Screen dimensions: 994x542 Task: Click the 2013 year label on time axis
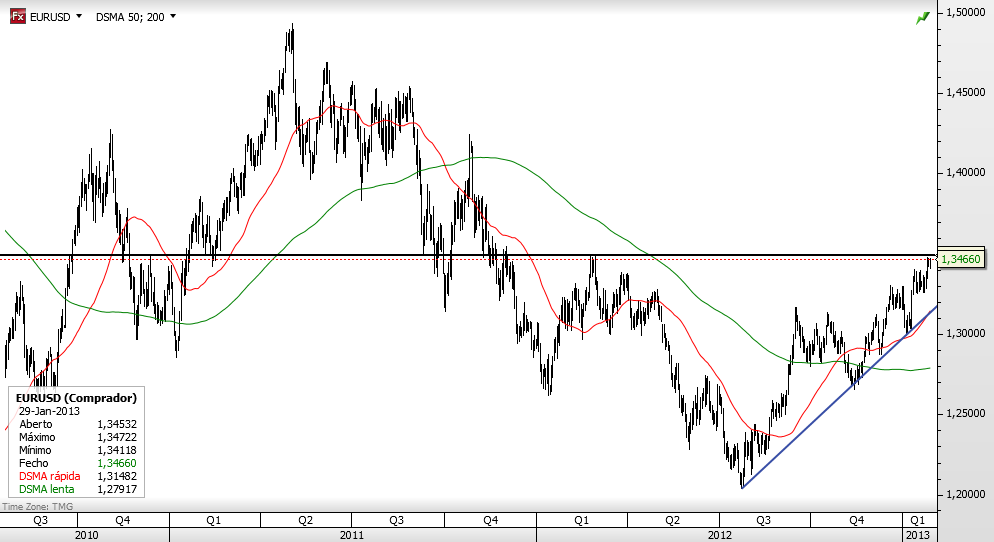coord(917,535)
